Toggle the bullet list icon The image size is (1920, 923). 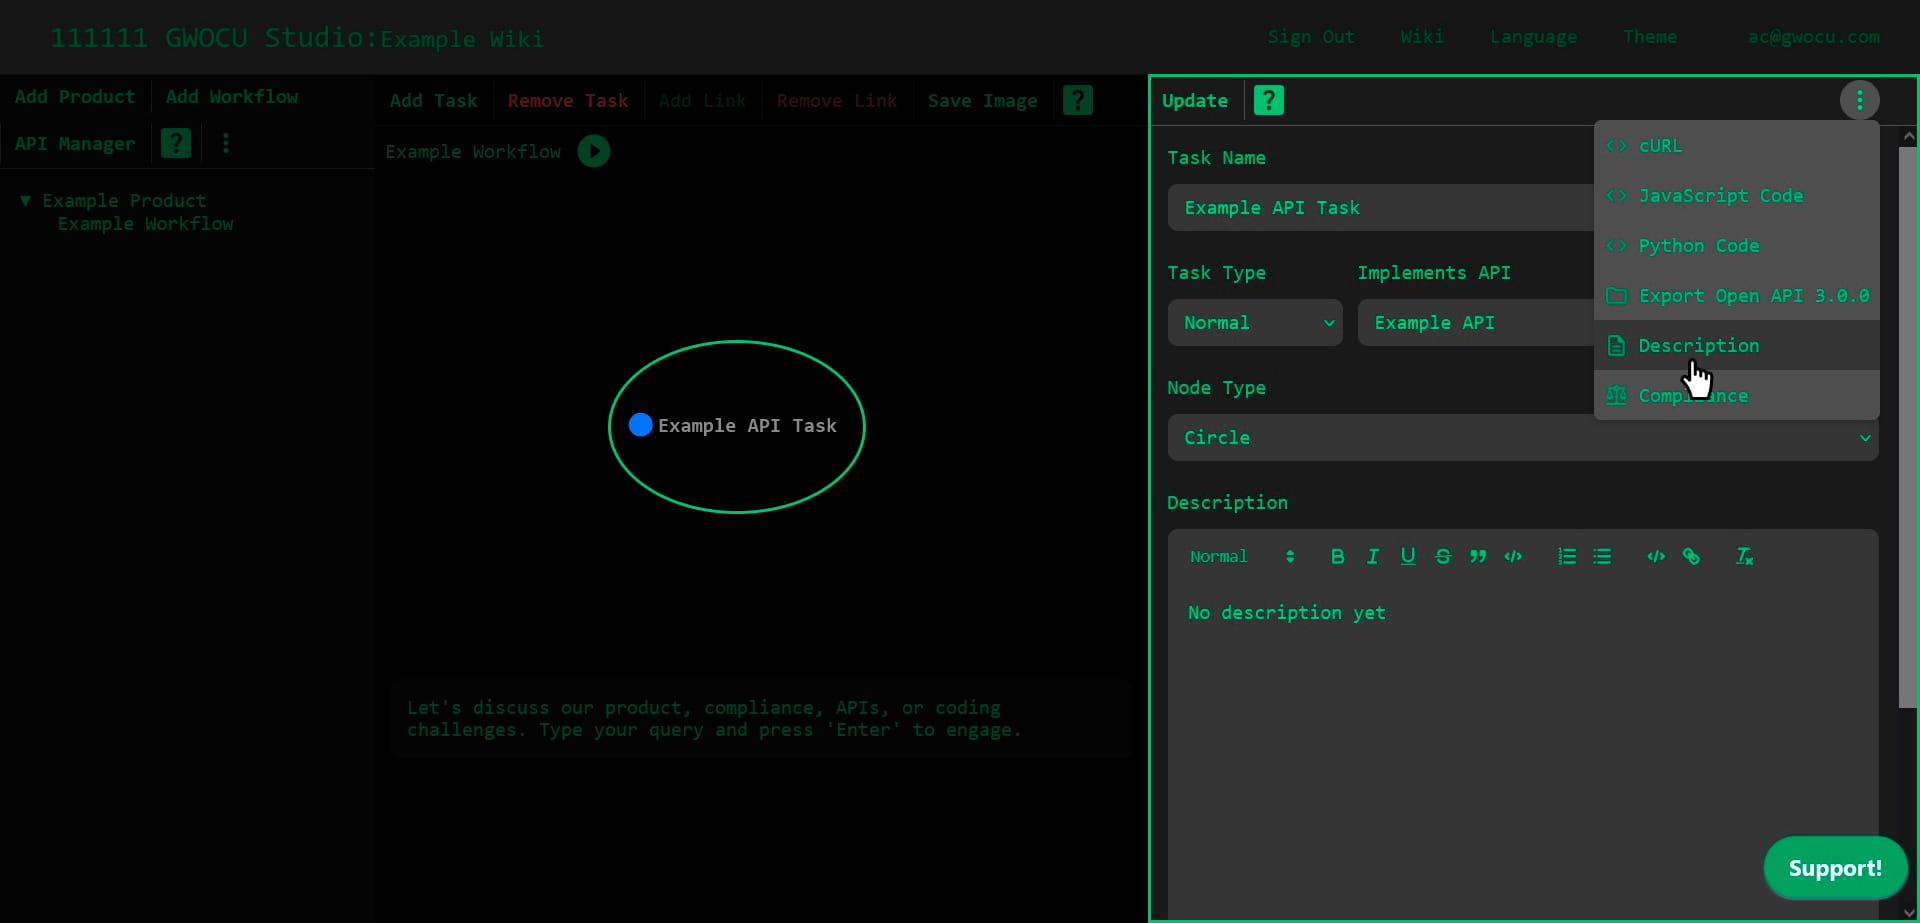(x=1602, y=556)
